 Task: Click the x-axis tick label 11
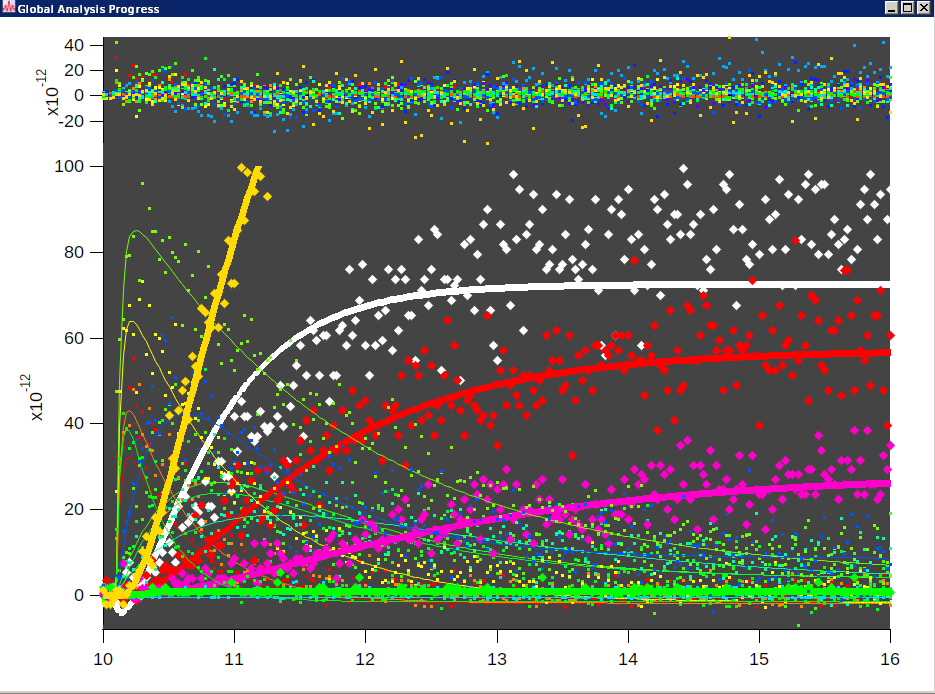click(234, 659)
